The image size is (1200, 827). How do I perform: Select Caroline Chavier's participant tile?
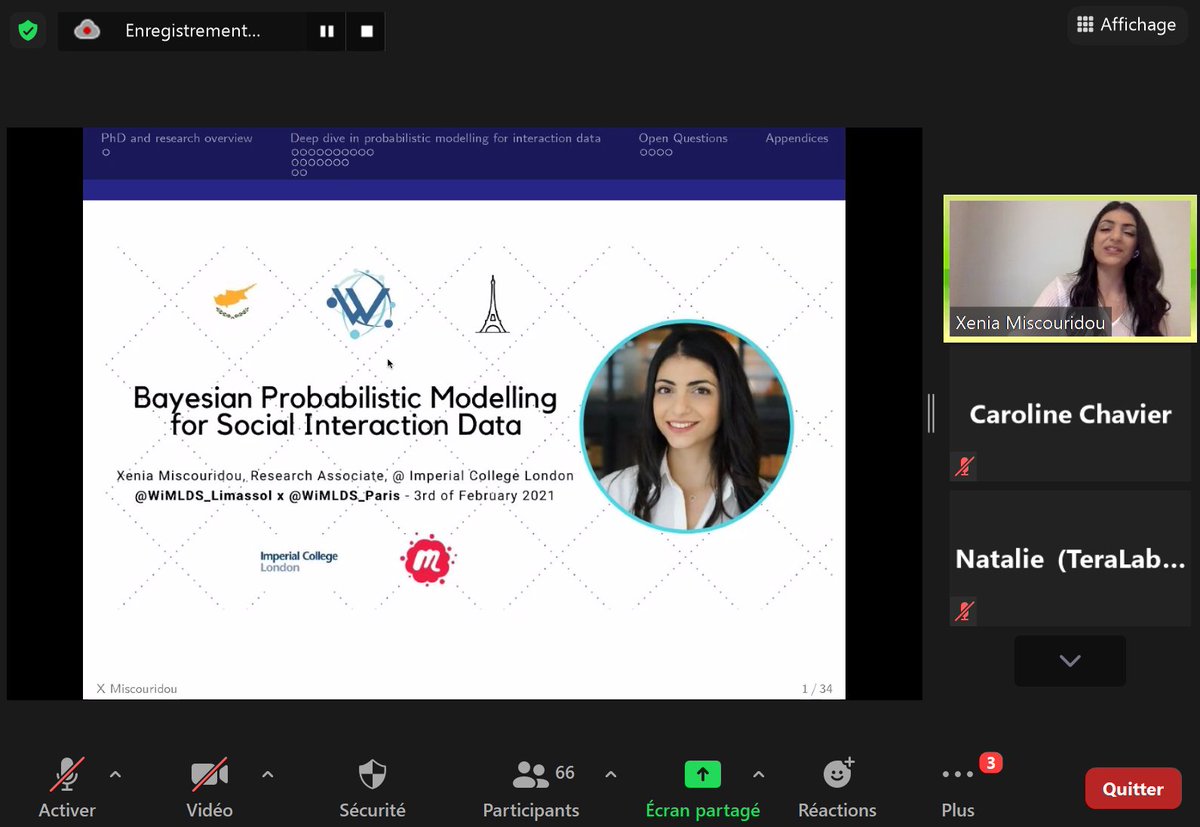point(1070,414)
